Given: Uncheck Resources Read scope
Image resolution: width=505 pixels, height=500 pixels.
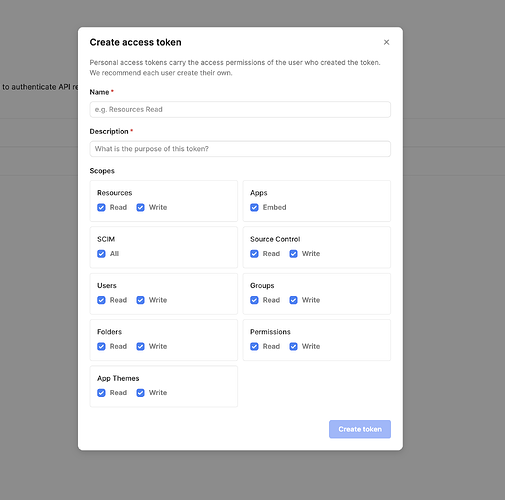Looking at the screenshot, I should point(101,207).
